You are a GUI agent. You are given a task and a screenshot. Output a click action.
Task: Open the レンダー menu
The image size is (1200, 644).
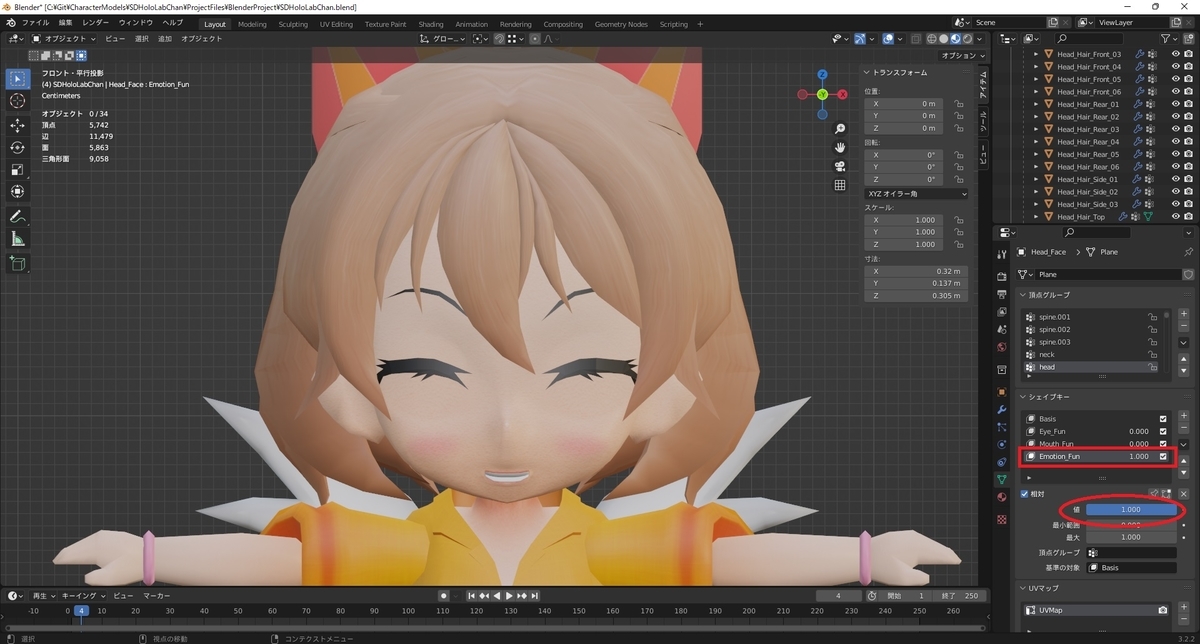96,22
